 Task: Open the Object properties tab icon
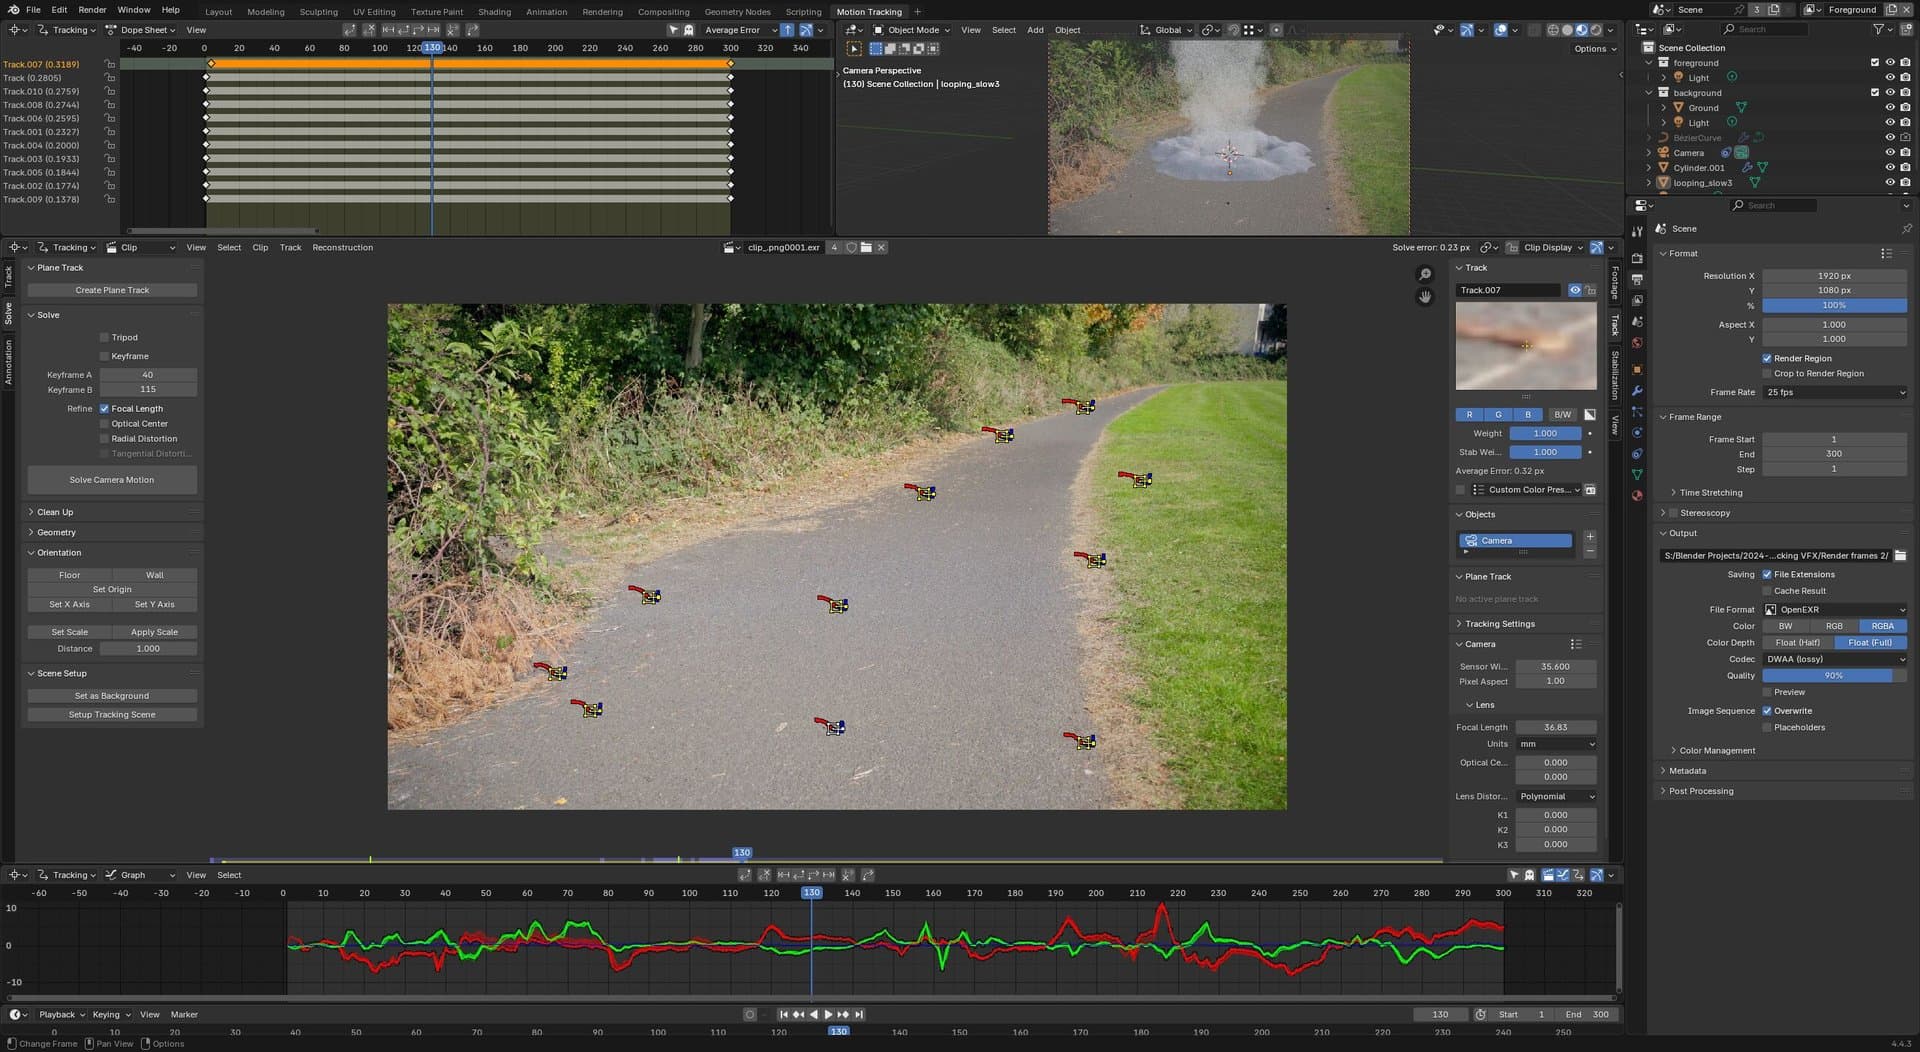(1637, 369)
